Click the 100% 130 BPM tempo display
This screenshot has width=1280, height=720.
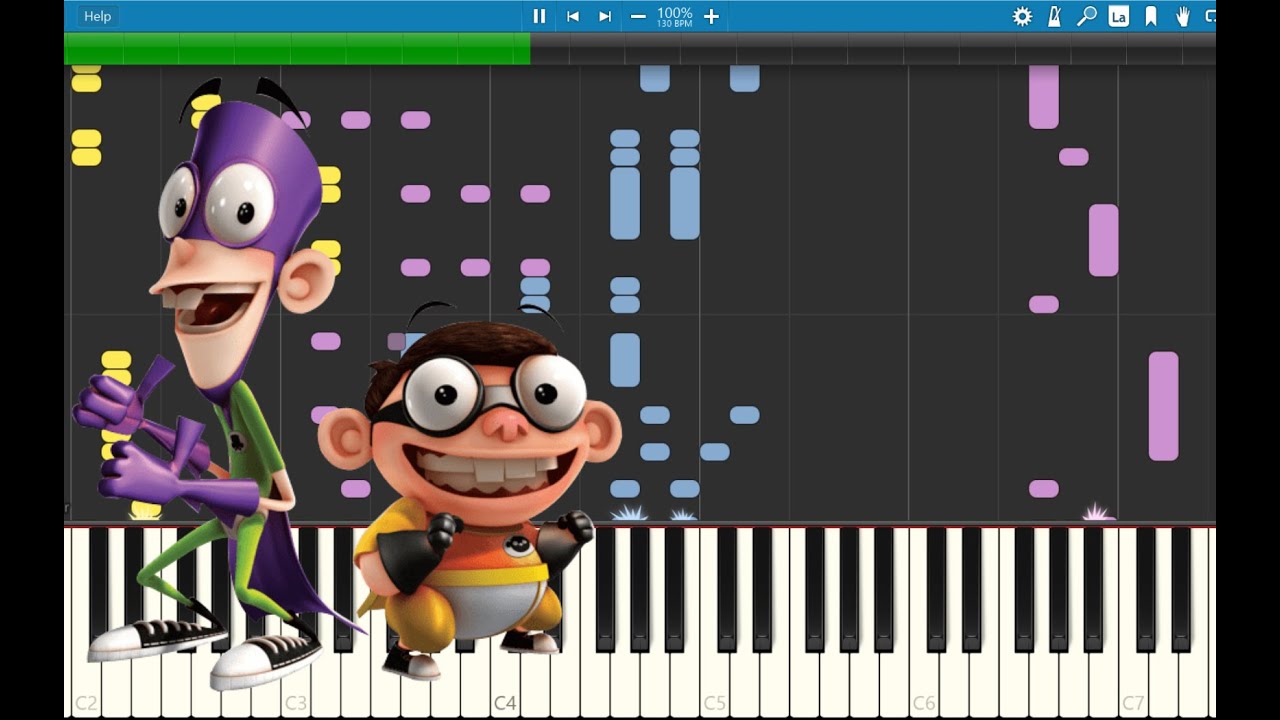pyautogui.click(x=675, y=16)
